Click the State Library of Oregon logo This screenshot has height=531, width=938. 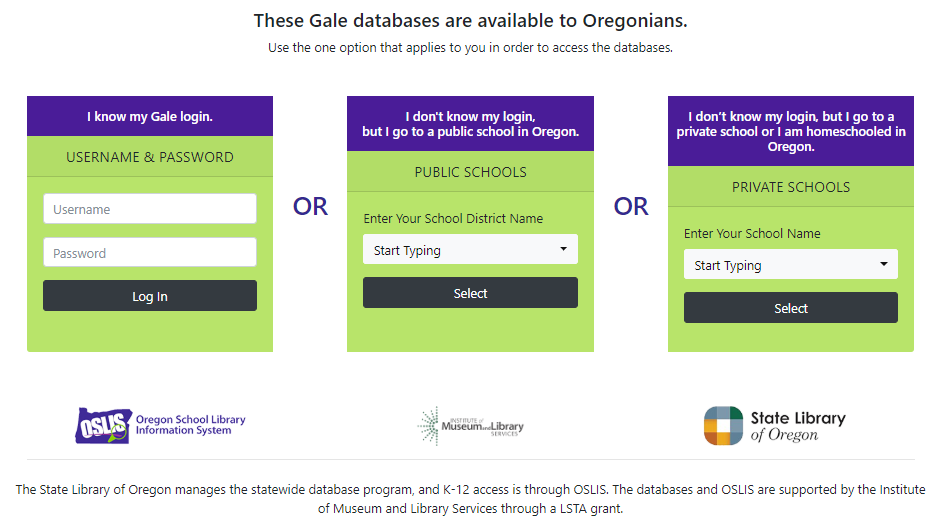click(775, 426)
